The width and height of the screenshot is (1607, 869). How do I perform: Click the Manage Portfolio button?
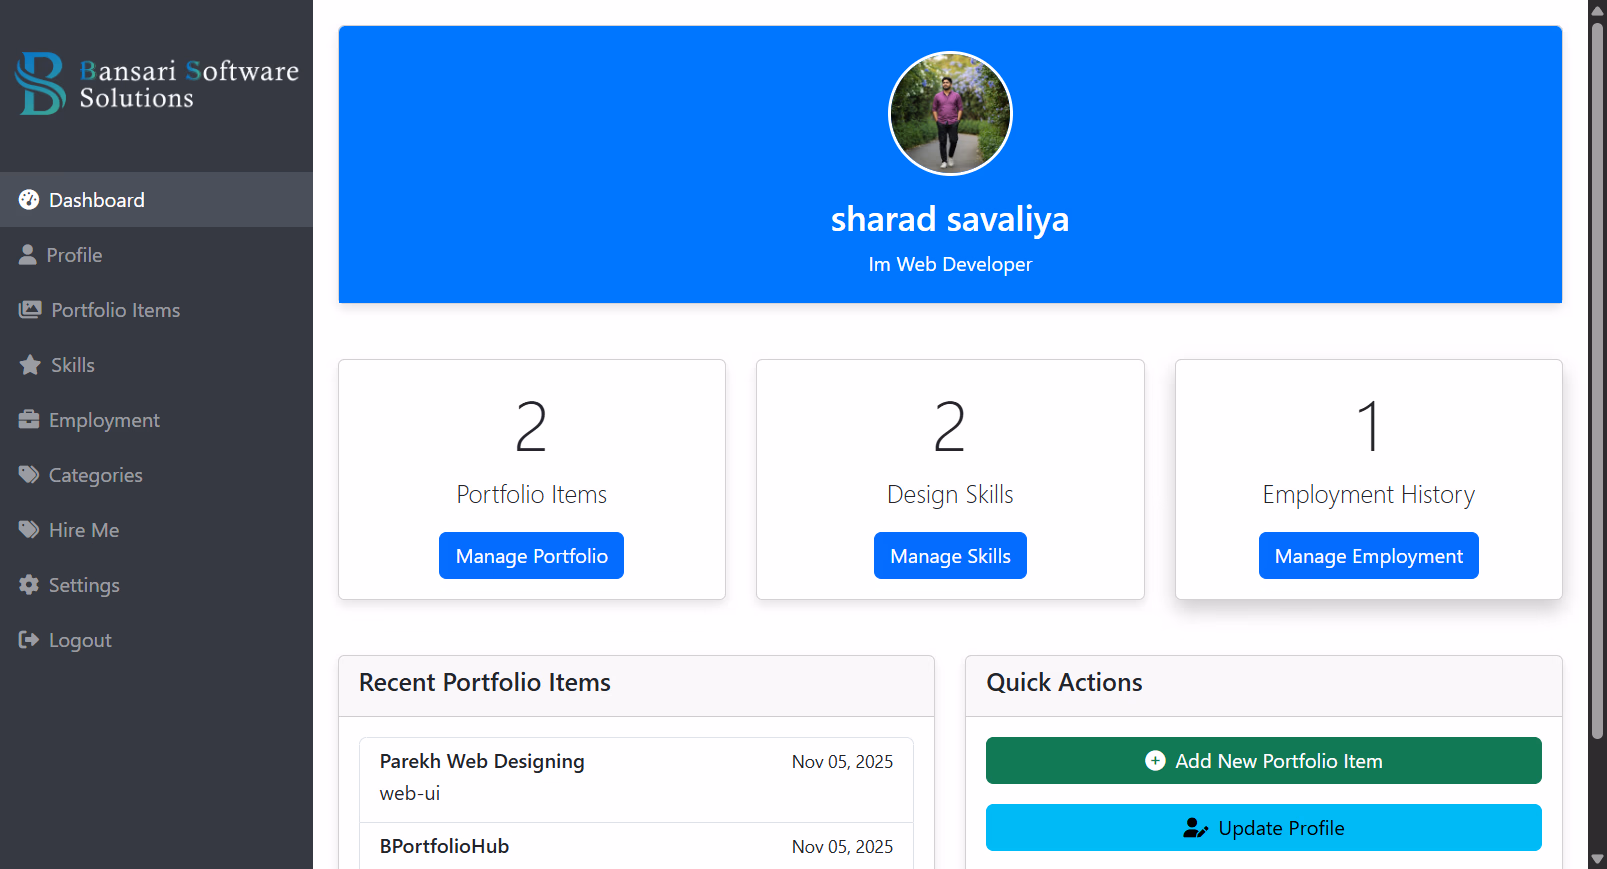pyautogui.click(x=531, y=555)
